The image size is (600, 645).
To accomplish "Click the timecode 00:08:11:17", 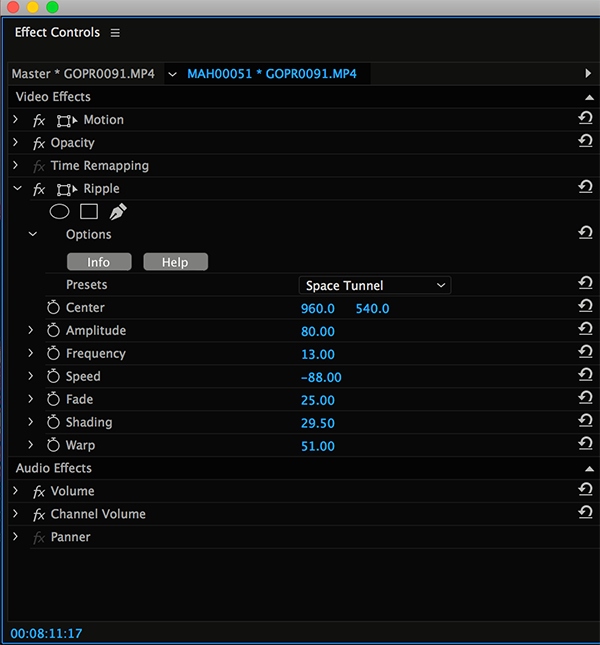I will (x=46, y=633).
